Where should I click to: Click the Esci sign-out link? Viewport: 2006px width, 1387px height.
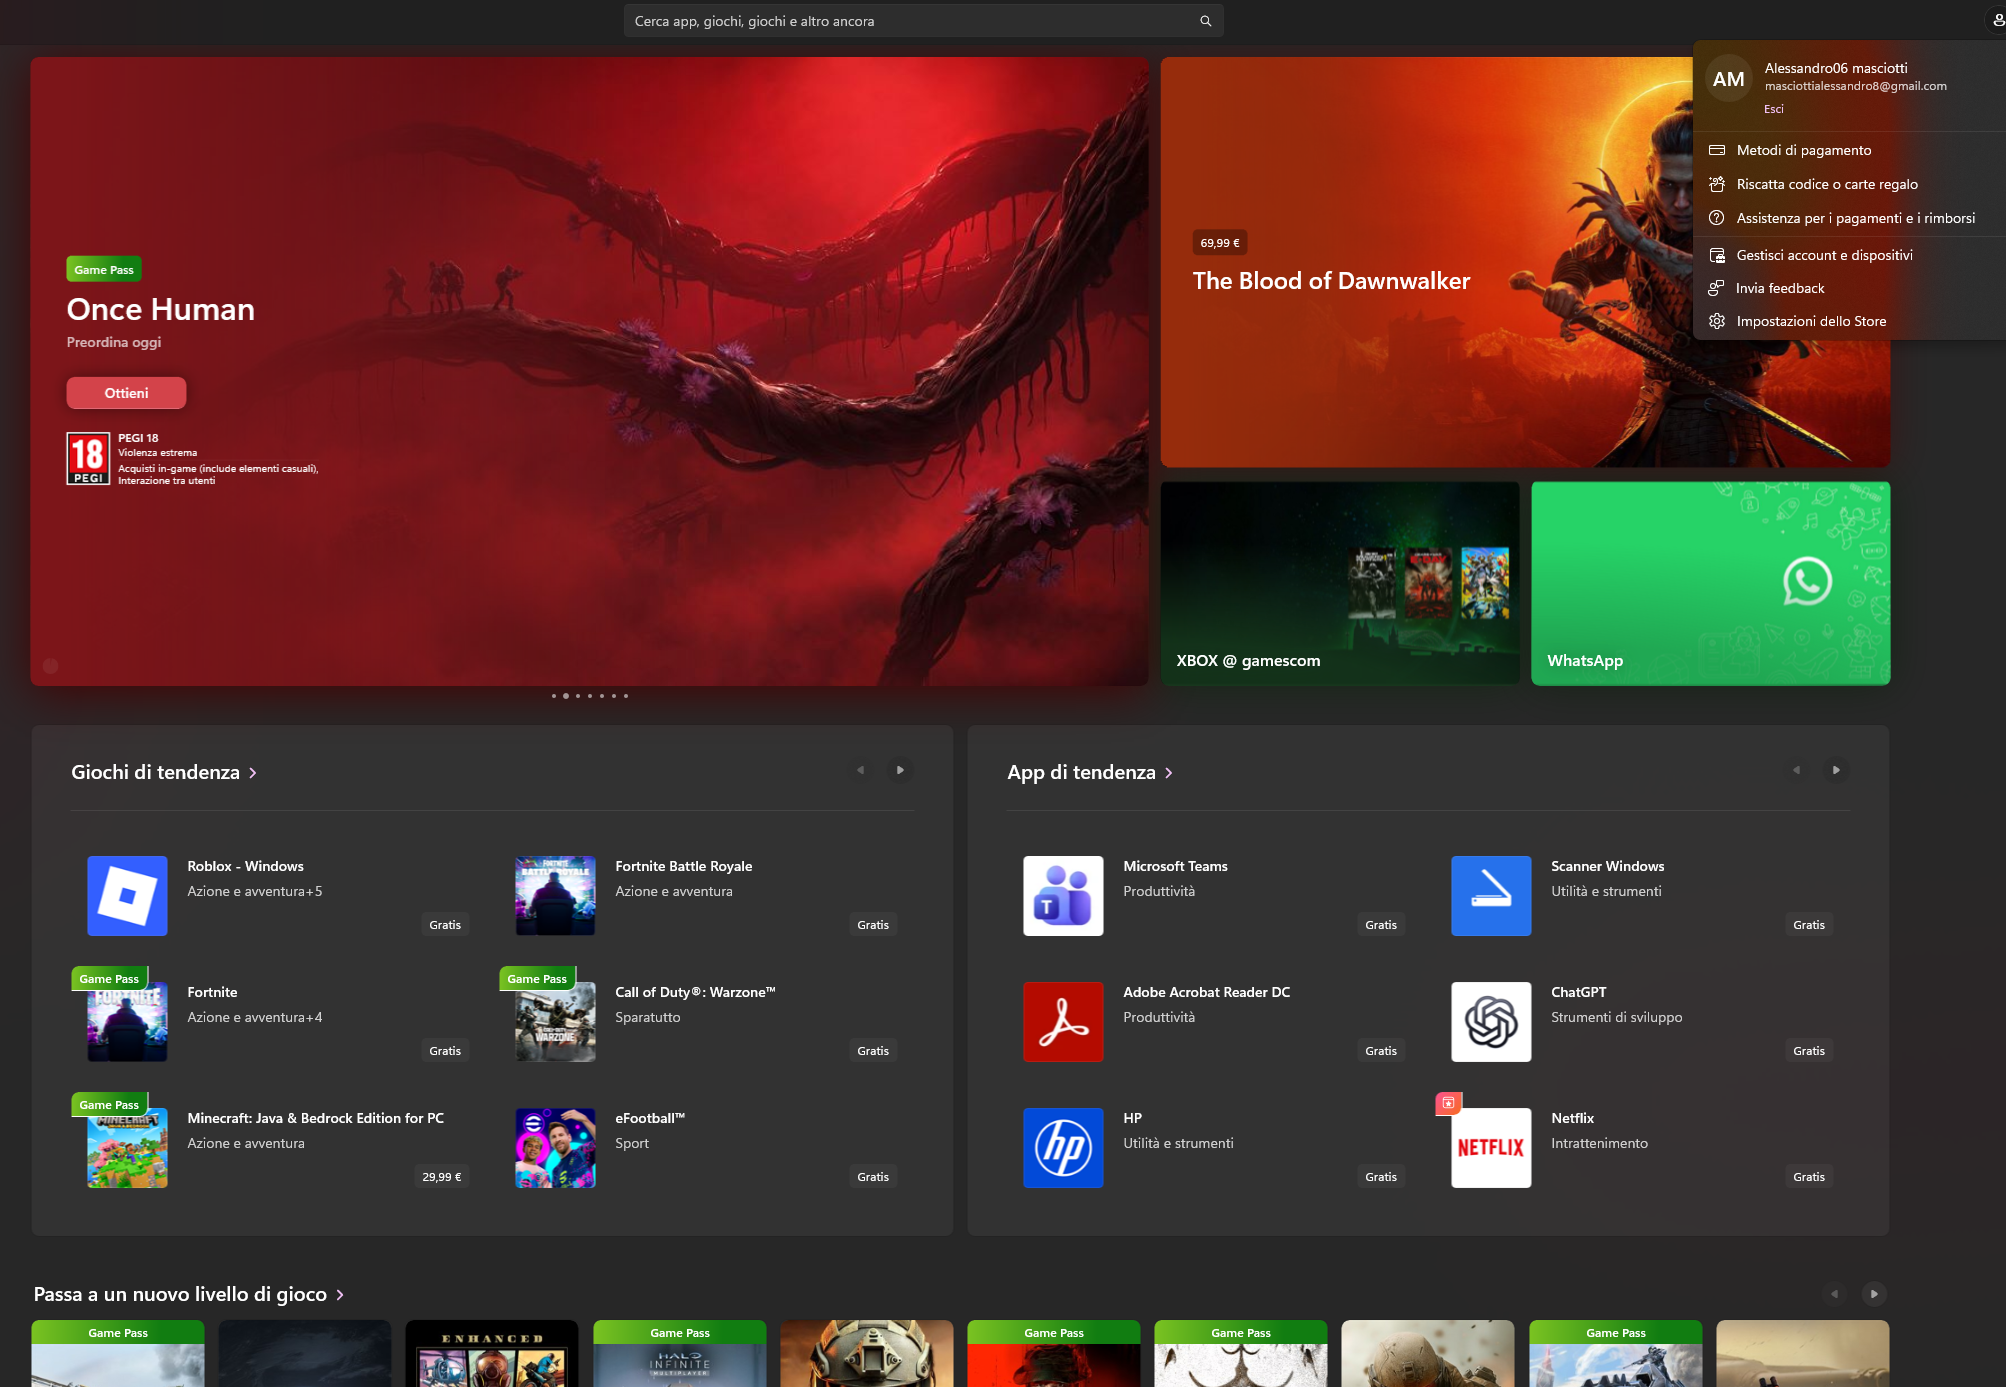point(1773,109)
